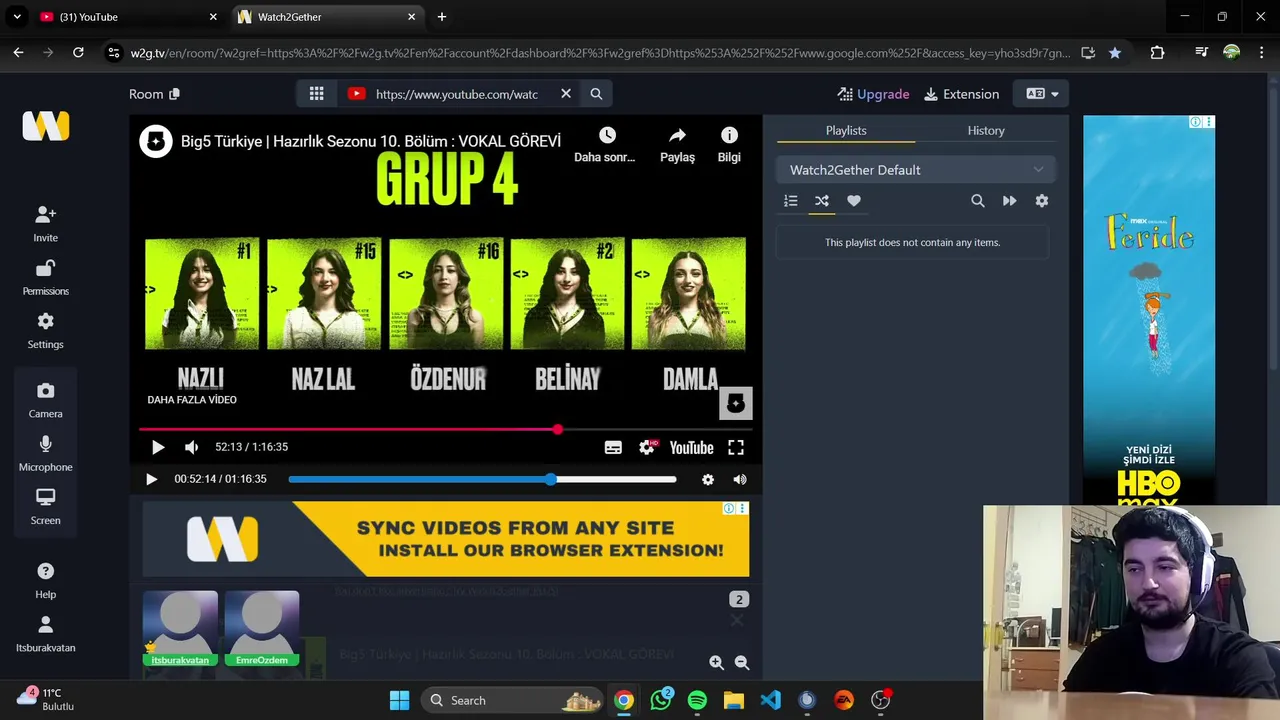Play using the Watch2Gether play button

pos(151,480)
